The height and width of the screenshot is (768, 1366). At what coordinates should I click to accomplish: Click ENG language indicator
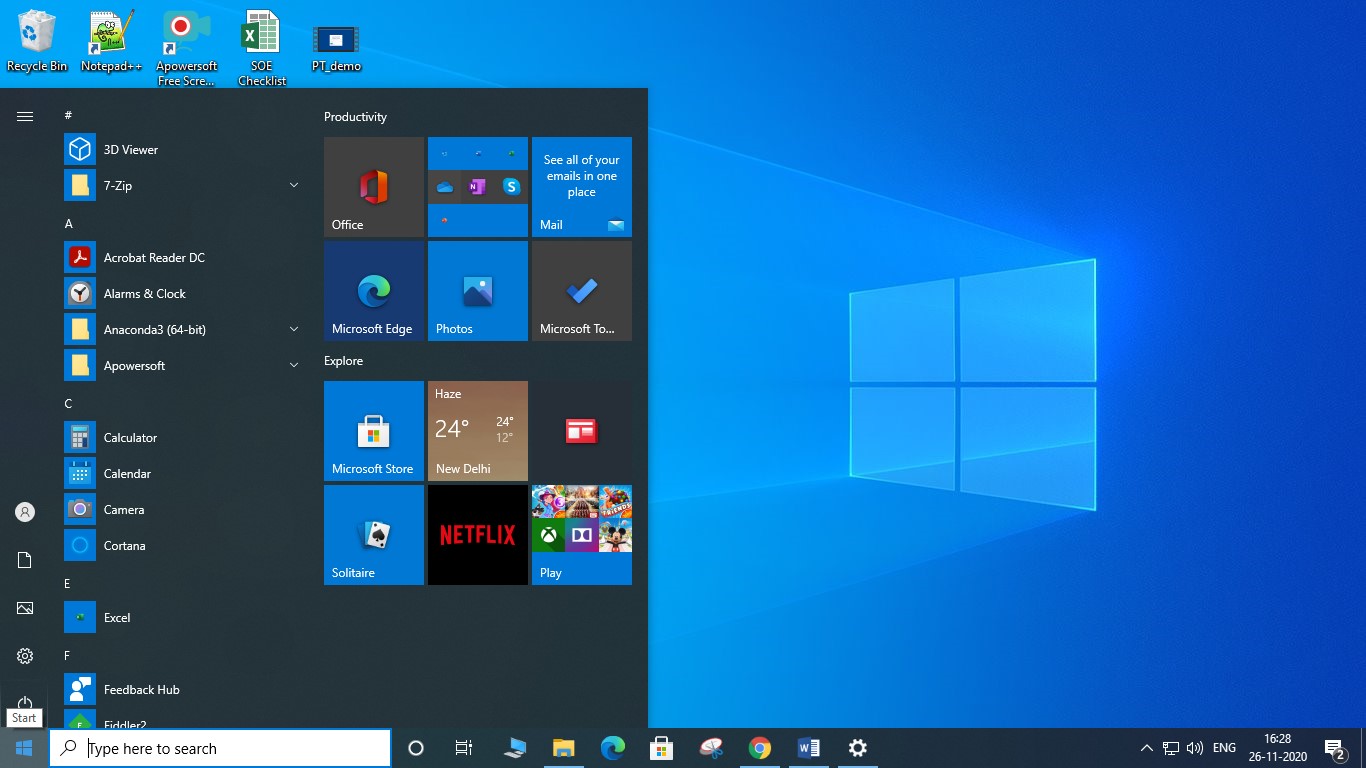[1224, 748]
